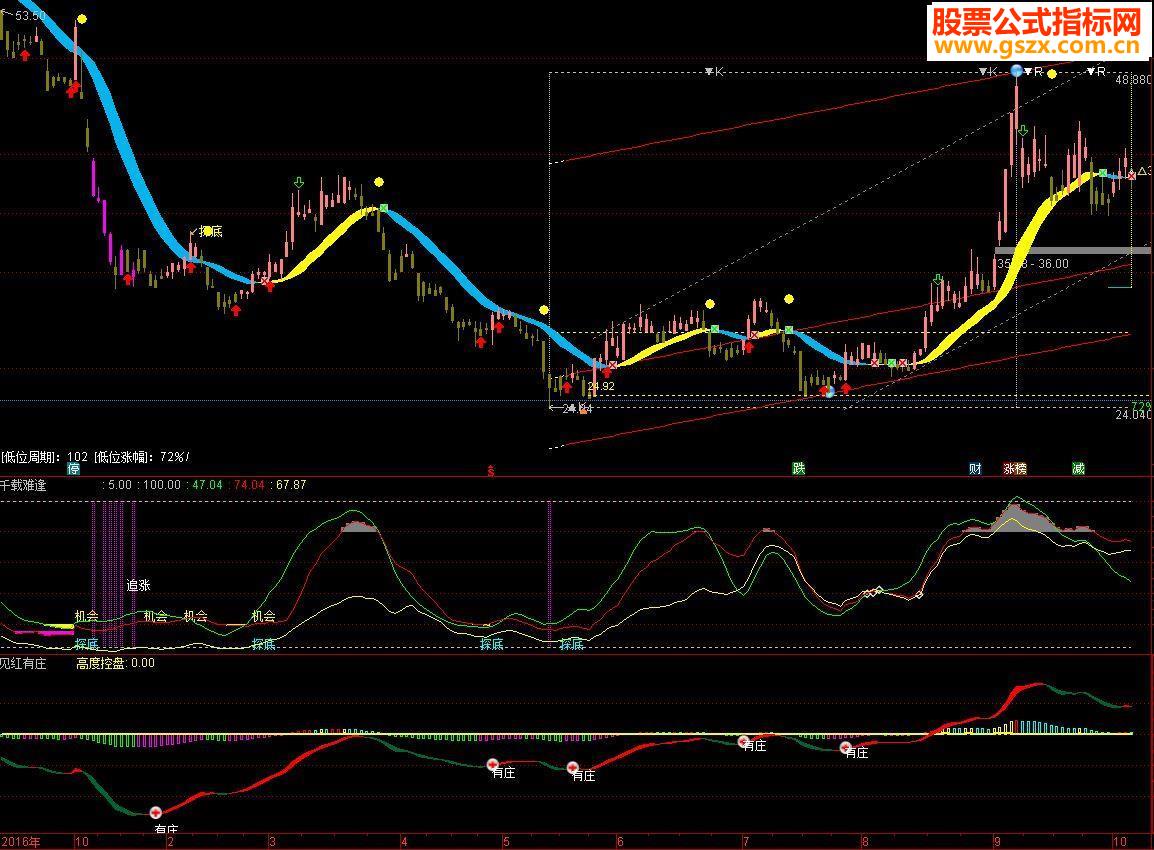This screenshot has height=850, width=1154.
Task: Jump to month 9 on the time axis
Action: coord(997,841)
